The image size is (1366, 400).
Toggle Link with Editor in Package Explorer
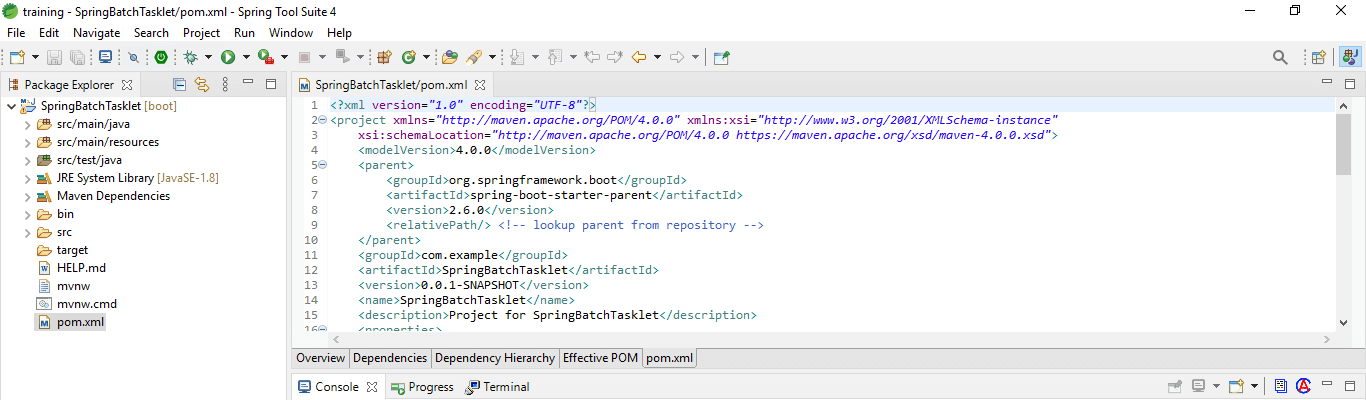202,85
